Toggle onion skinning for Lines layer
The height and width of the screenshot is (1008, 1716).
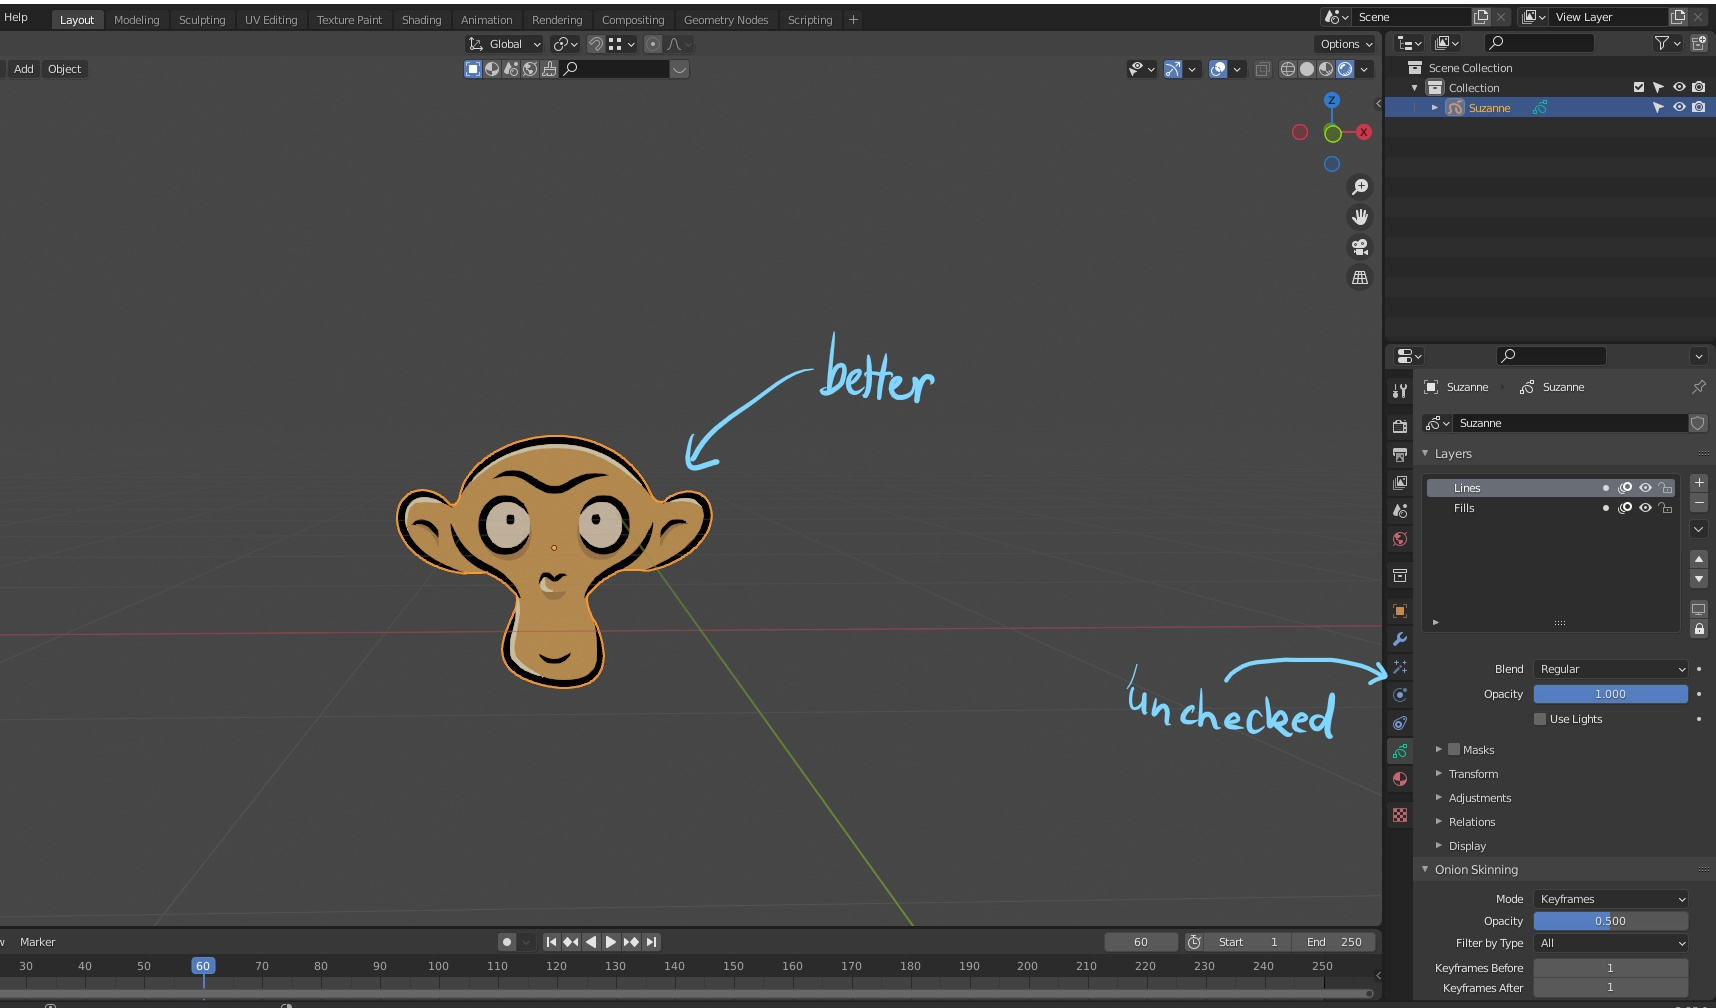pos(1625,488)
